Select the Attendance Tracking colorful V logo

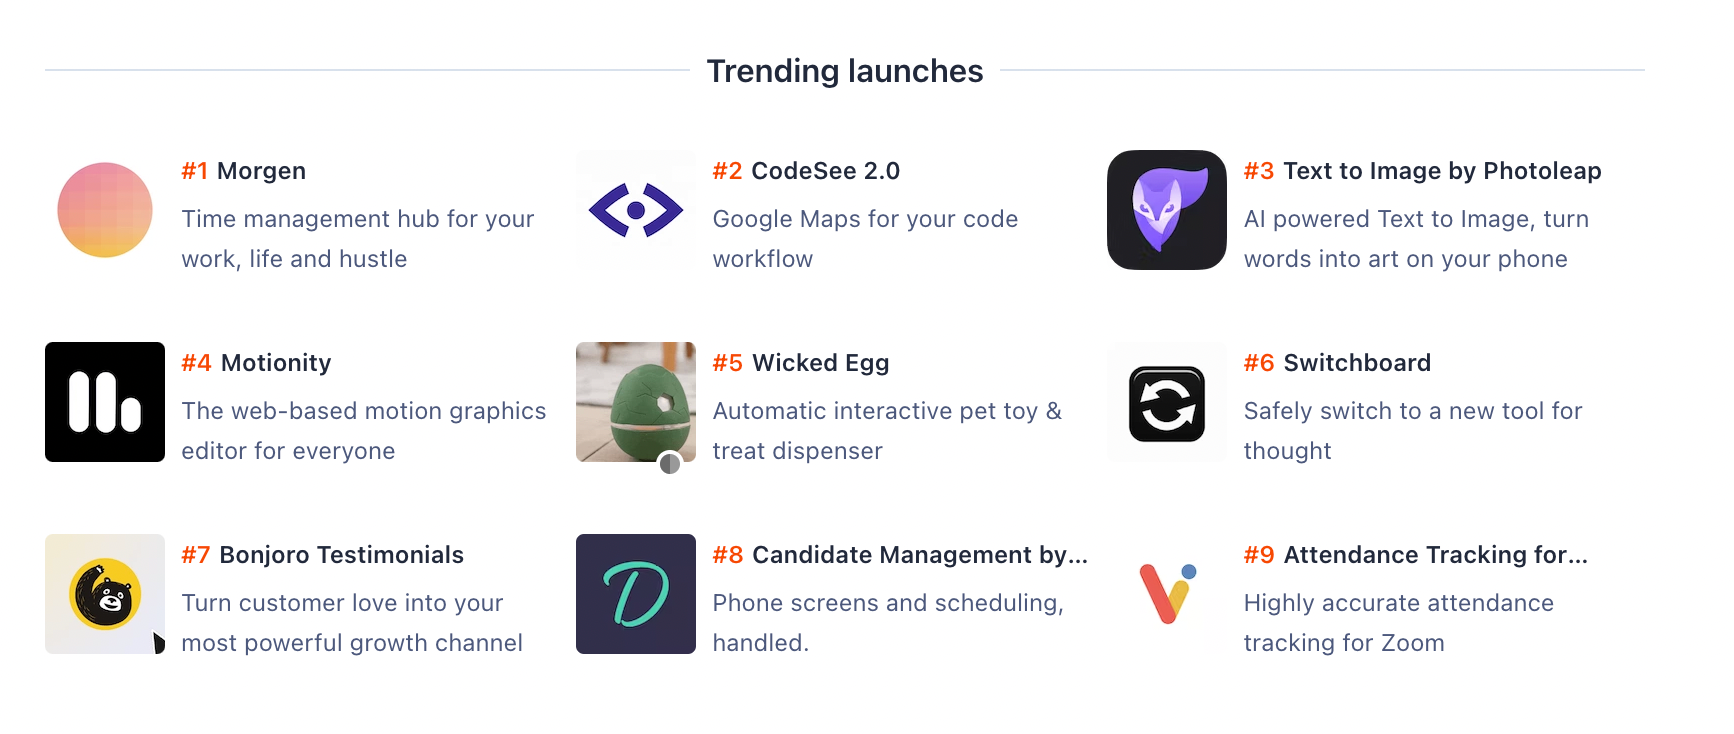(1167, 594)
